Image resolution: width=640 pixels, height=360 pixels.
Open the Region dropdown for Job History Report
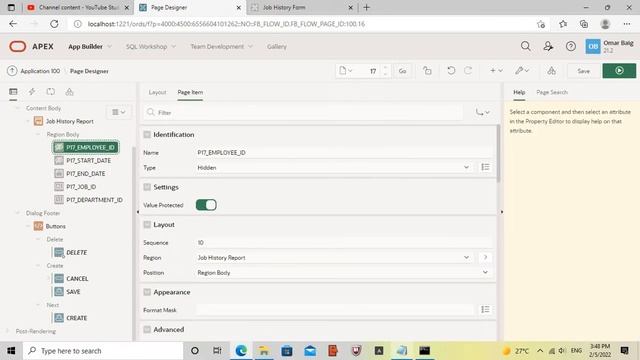pos(334,258)
